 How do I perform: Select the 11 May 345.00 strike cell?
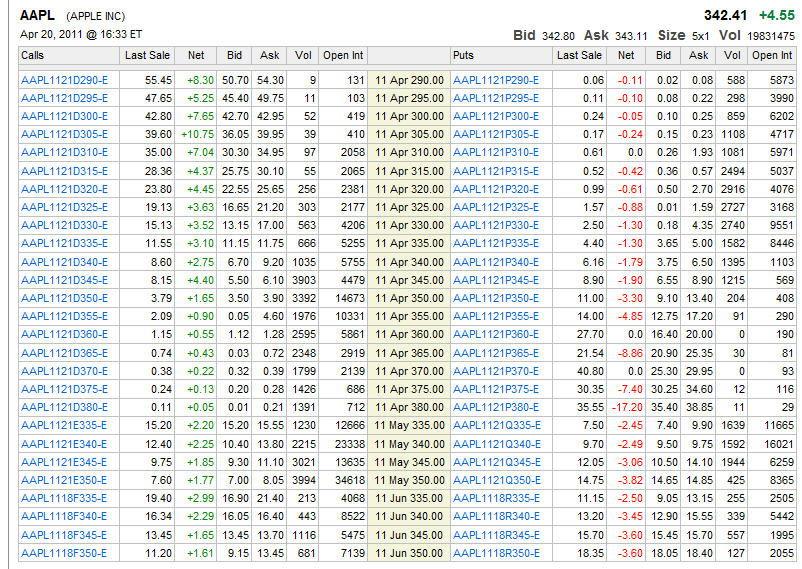pyautogui.click(x=409, y=461)
